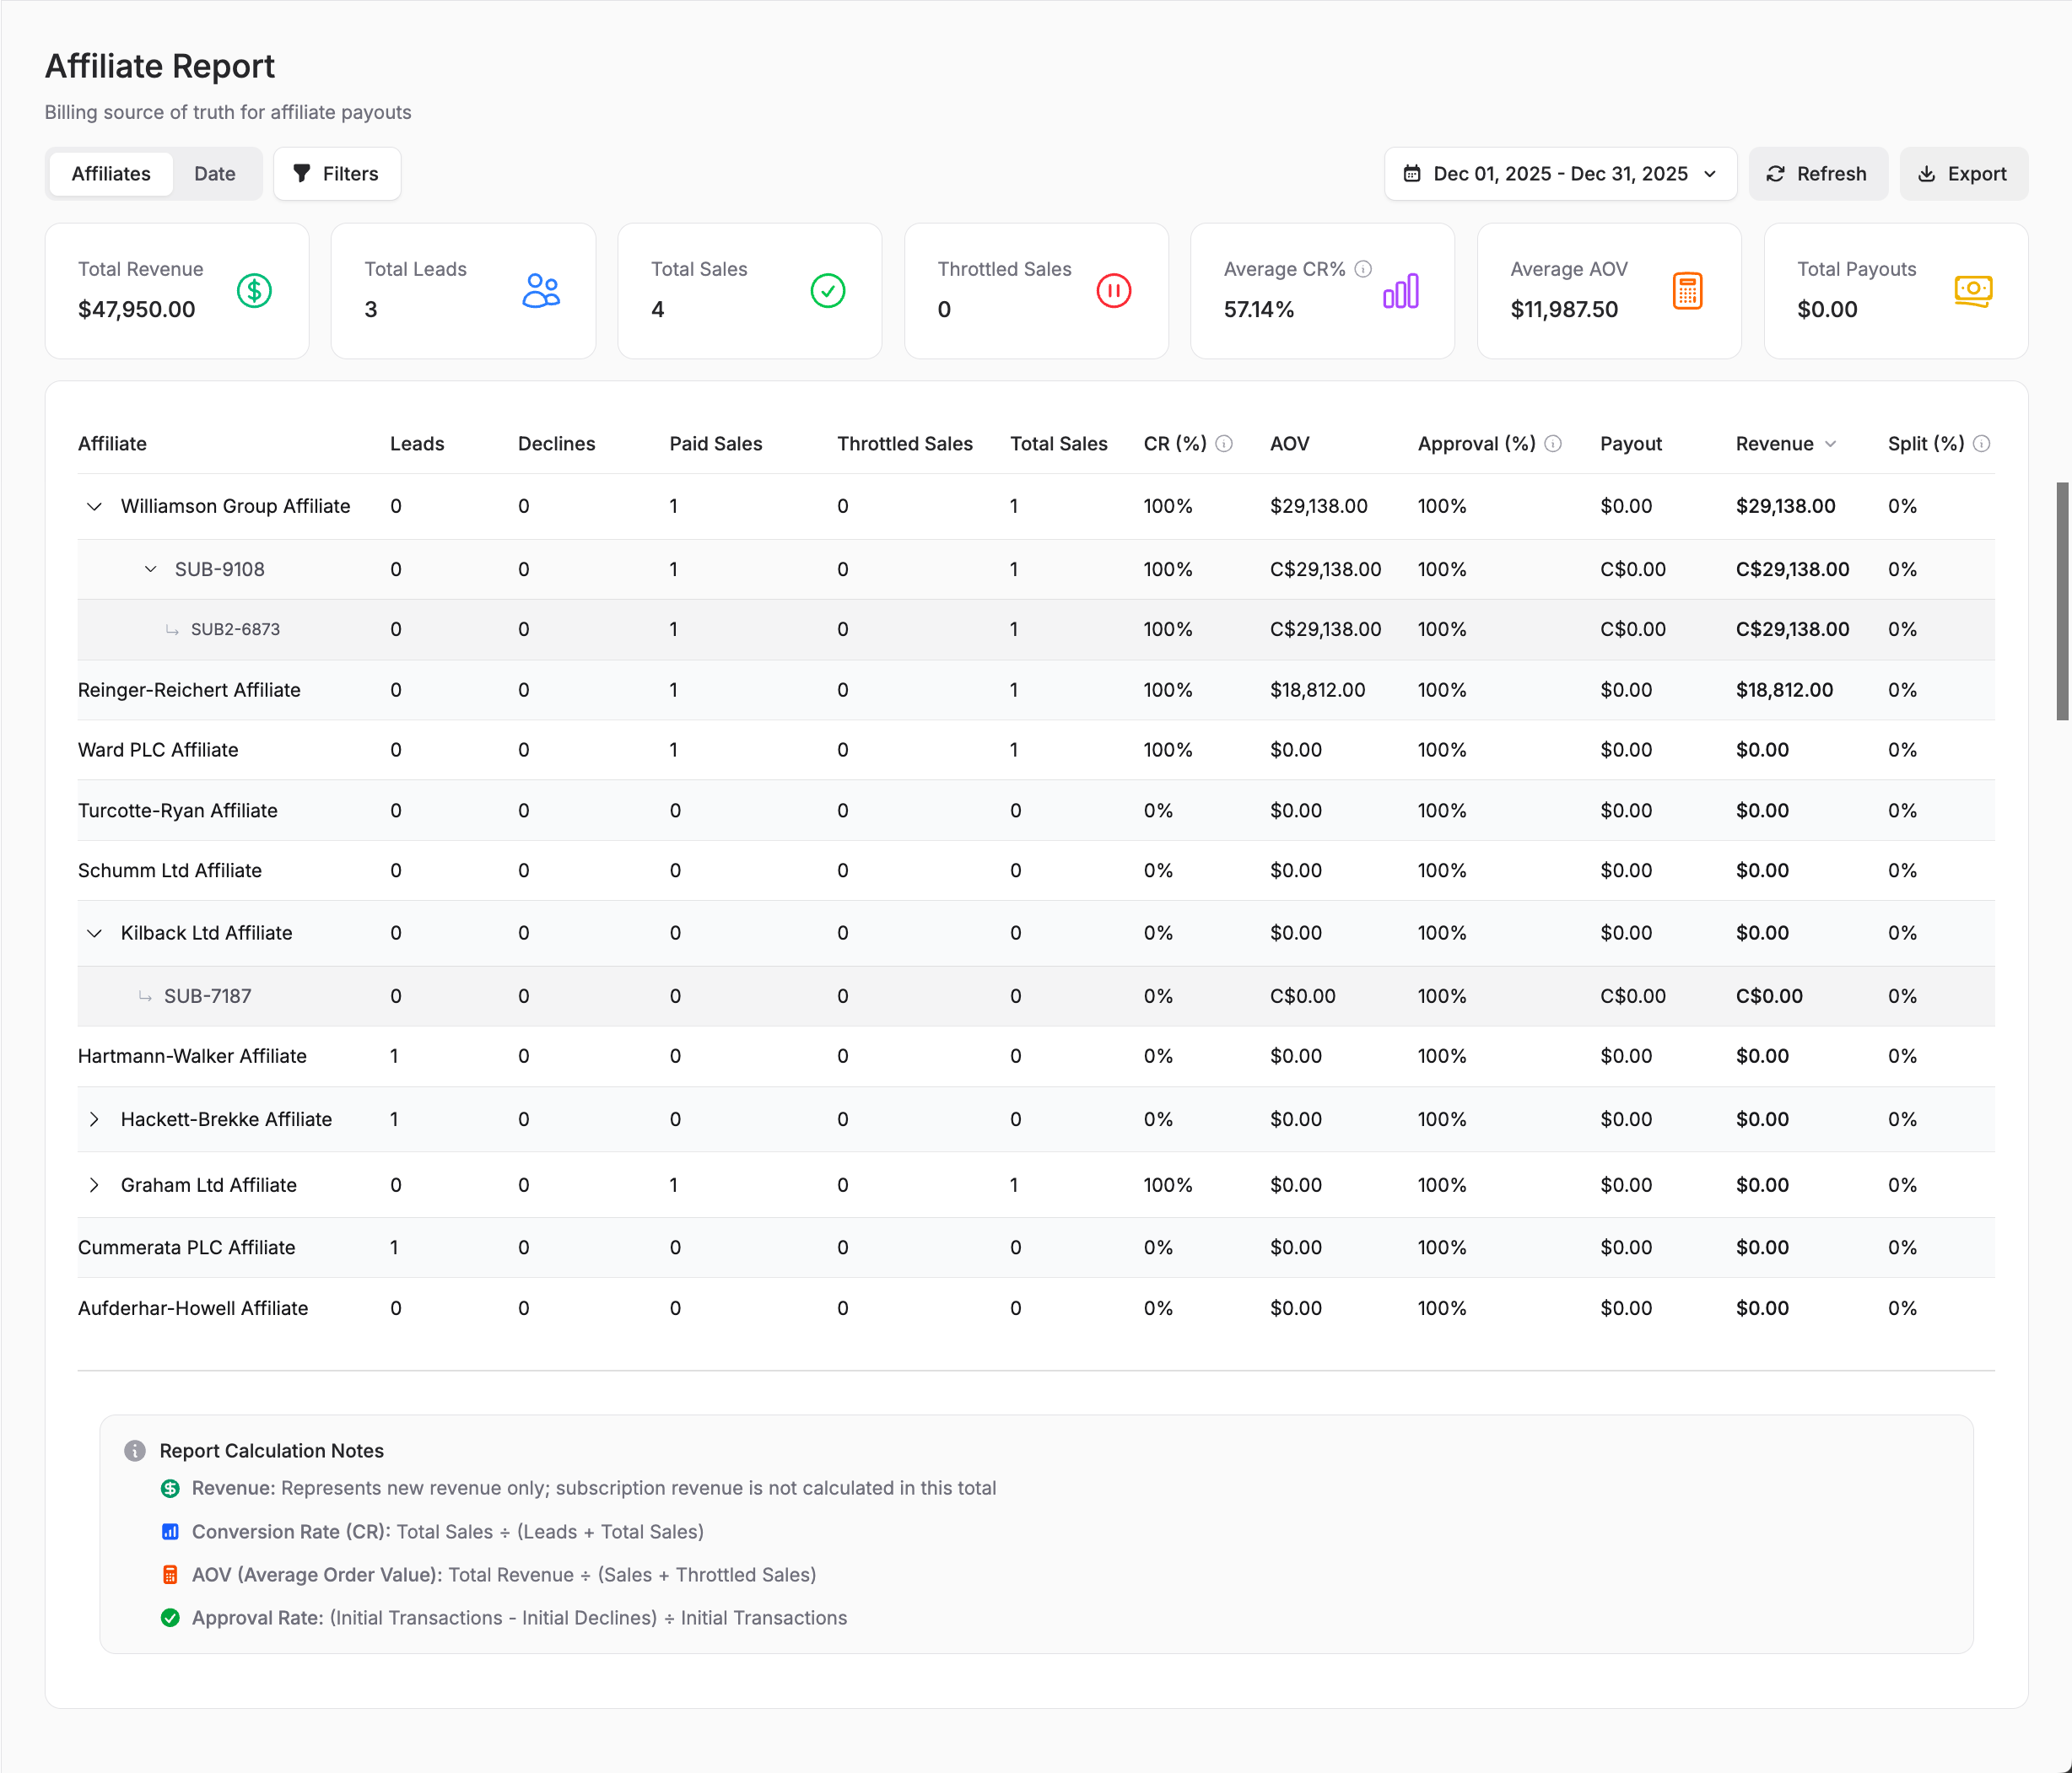The width and height of the screenshot is (2072, 1773).
Task: Click the Split (%) column info icon
Action: coord(1981,444)
